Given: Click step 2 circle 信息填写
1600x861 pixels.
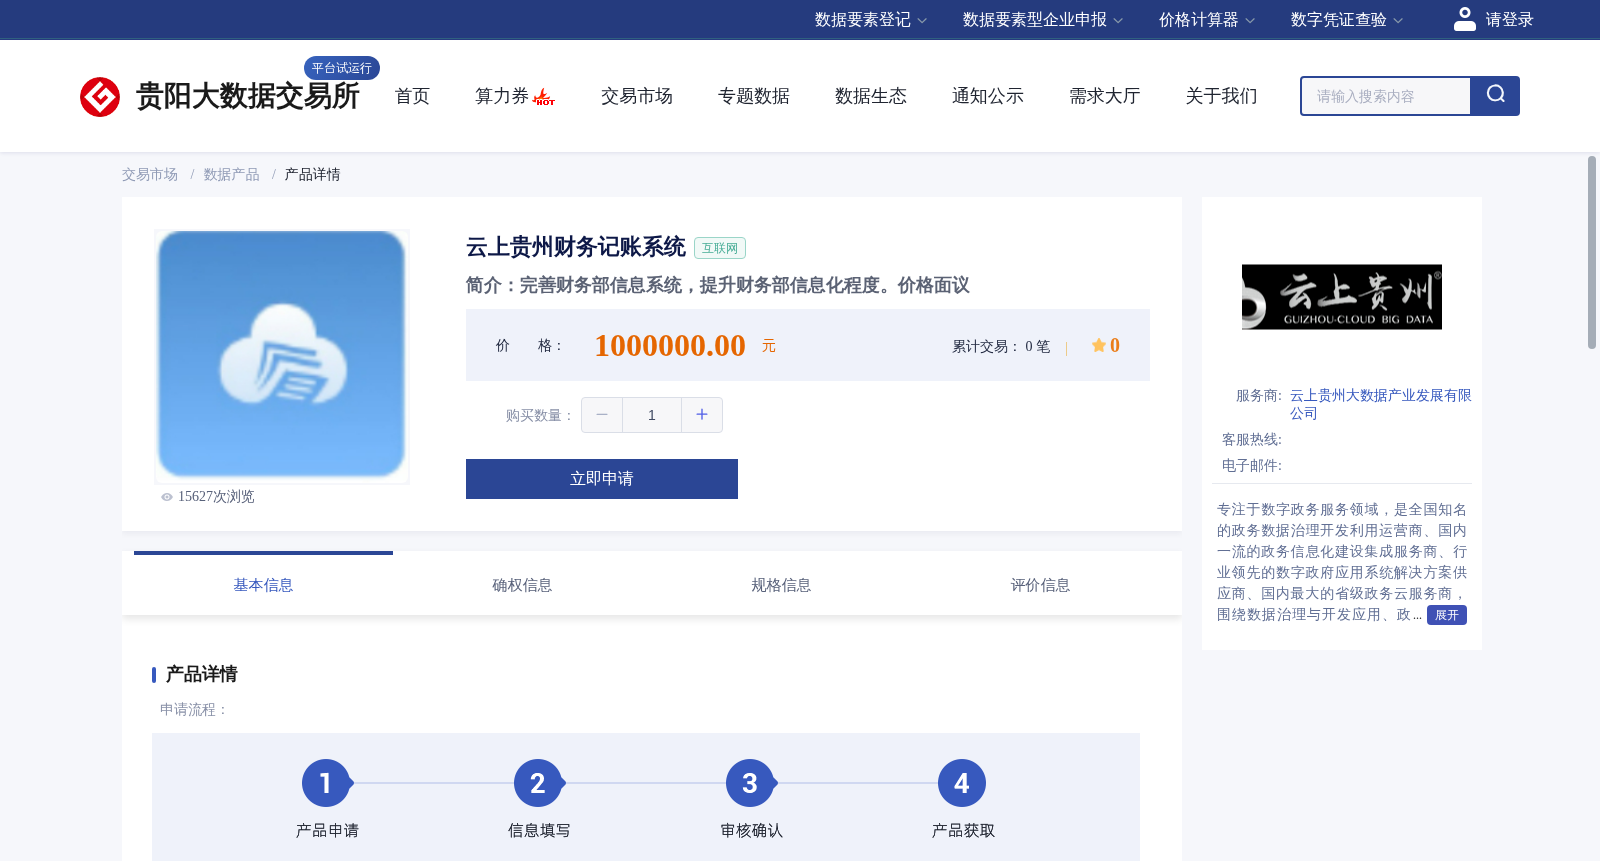Looking at the screenshot, I should 538,783.
